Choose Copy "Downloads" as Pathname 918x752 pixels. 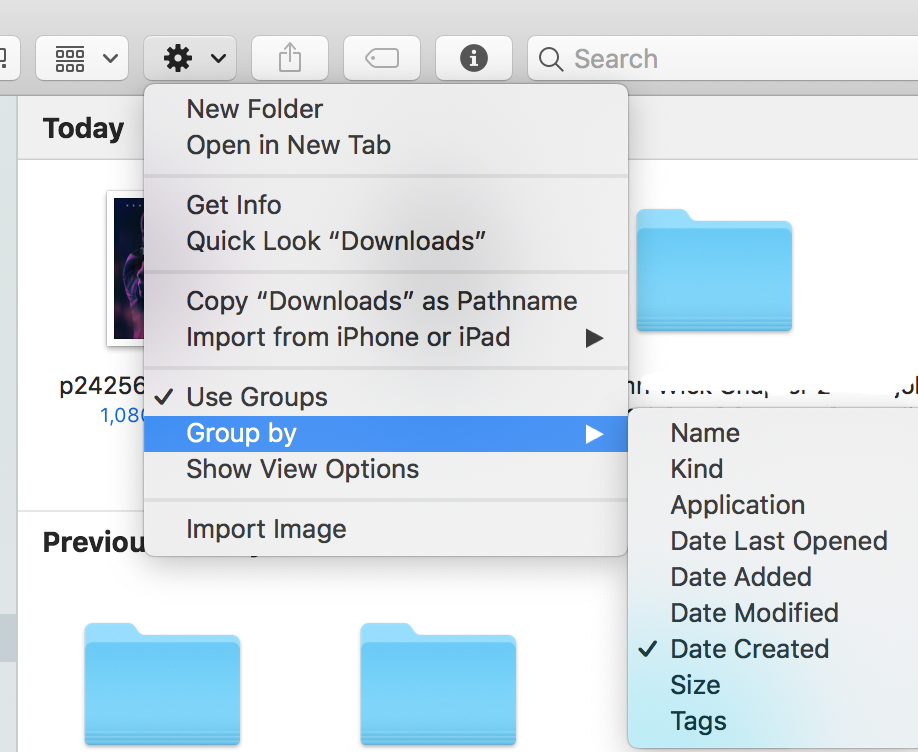pyautogui.click(x=386, y=301)
